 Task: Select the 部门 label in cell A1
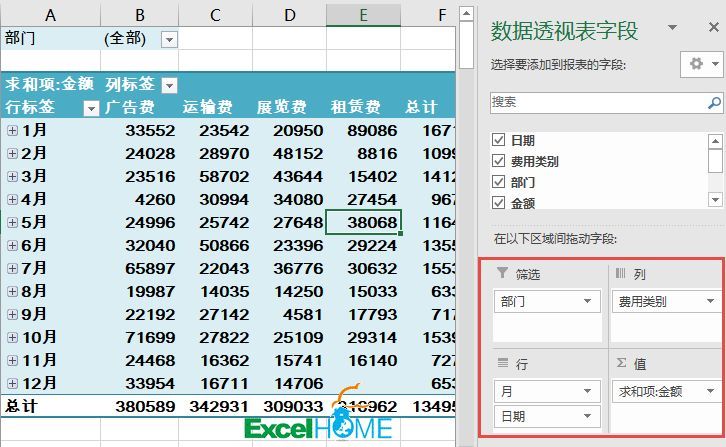50,38
